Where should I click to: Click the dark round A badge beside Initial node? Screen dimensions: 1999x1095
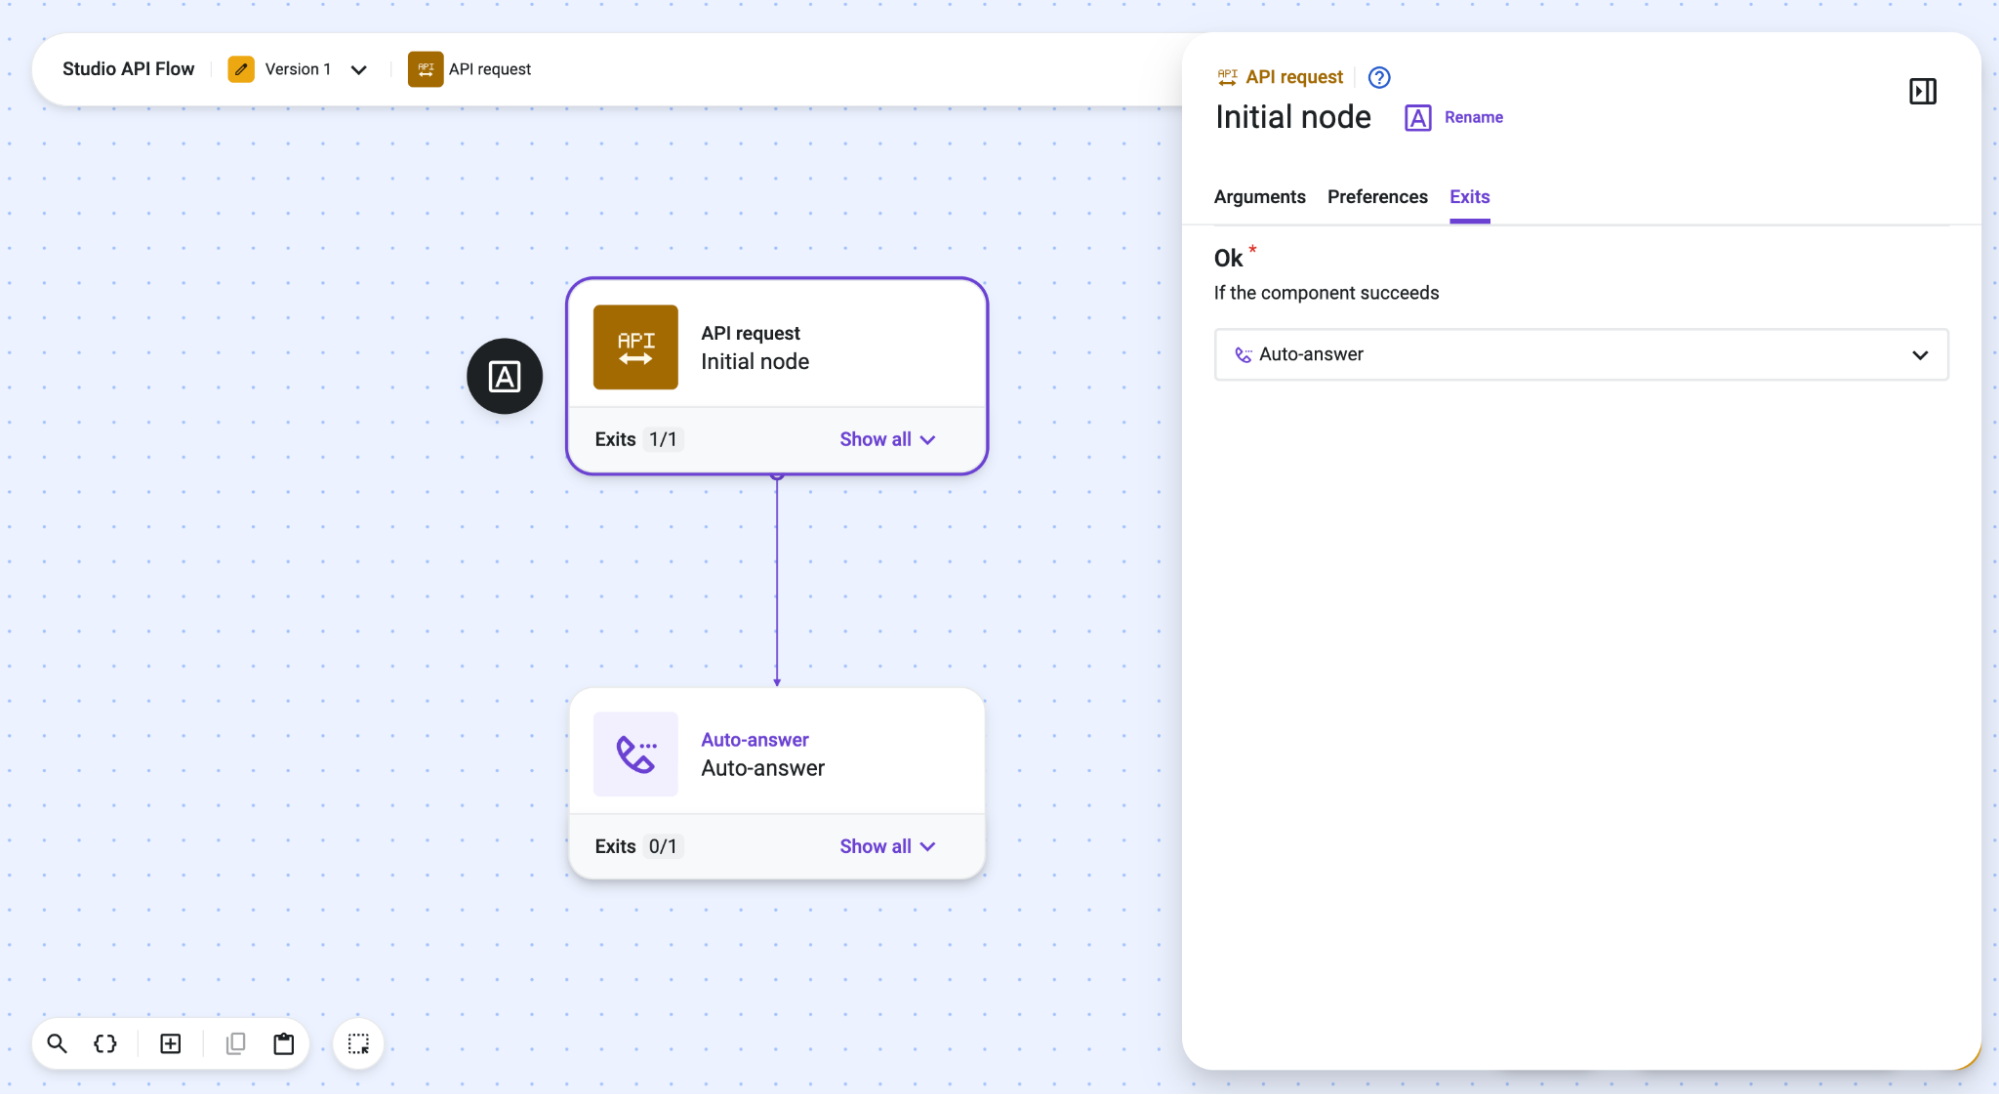pyautogui.click(x=505, y=376)
